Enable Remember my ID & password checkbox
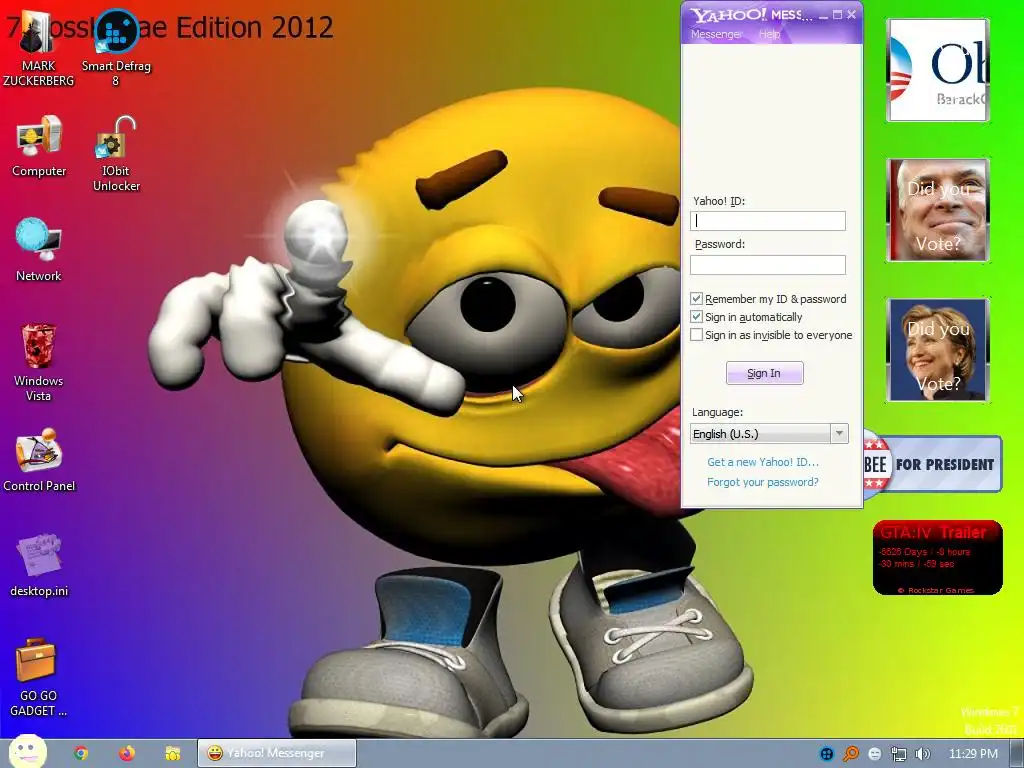Viewport: 1024px width, 768px height. click(697, 298)
